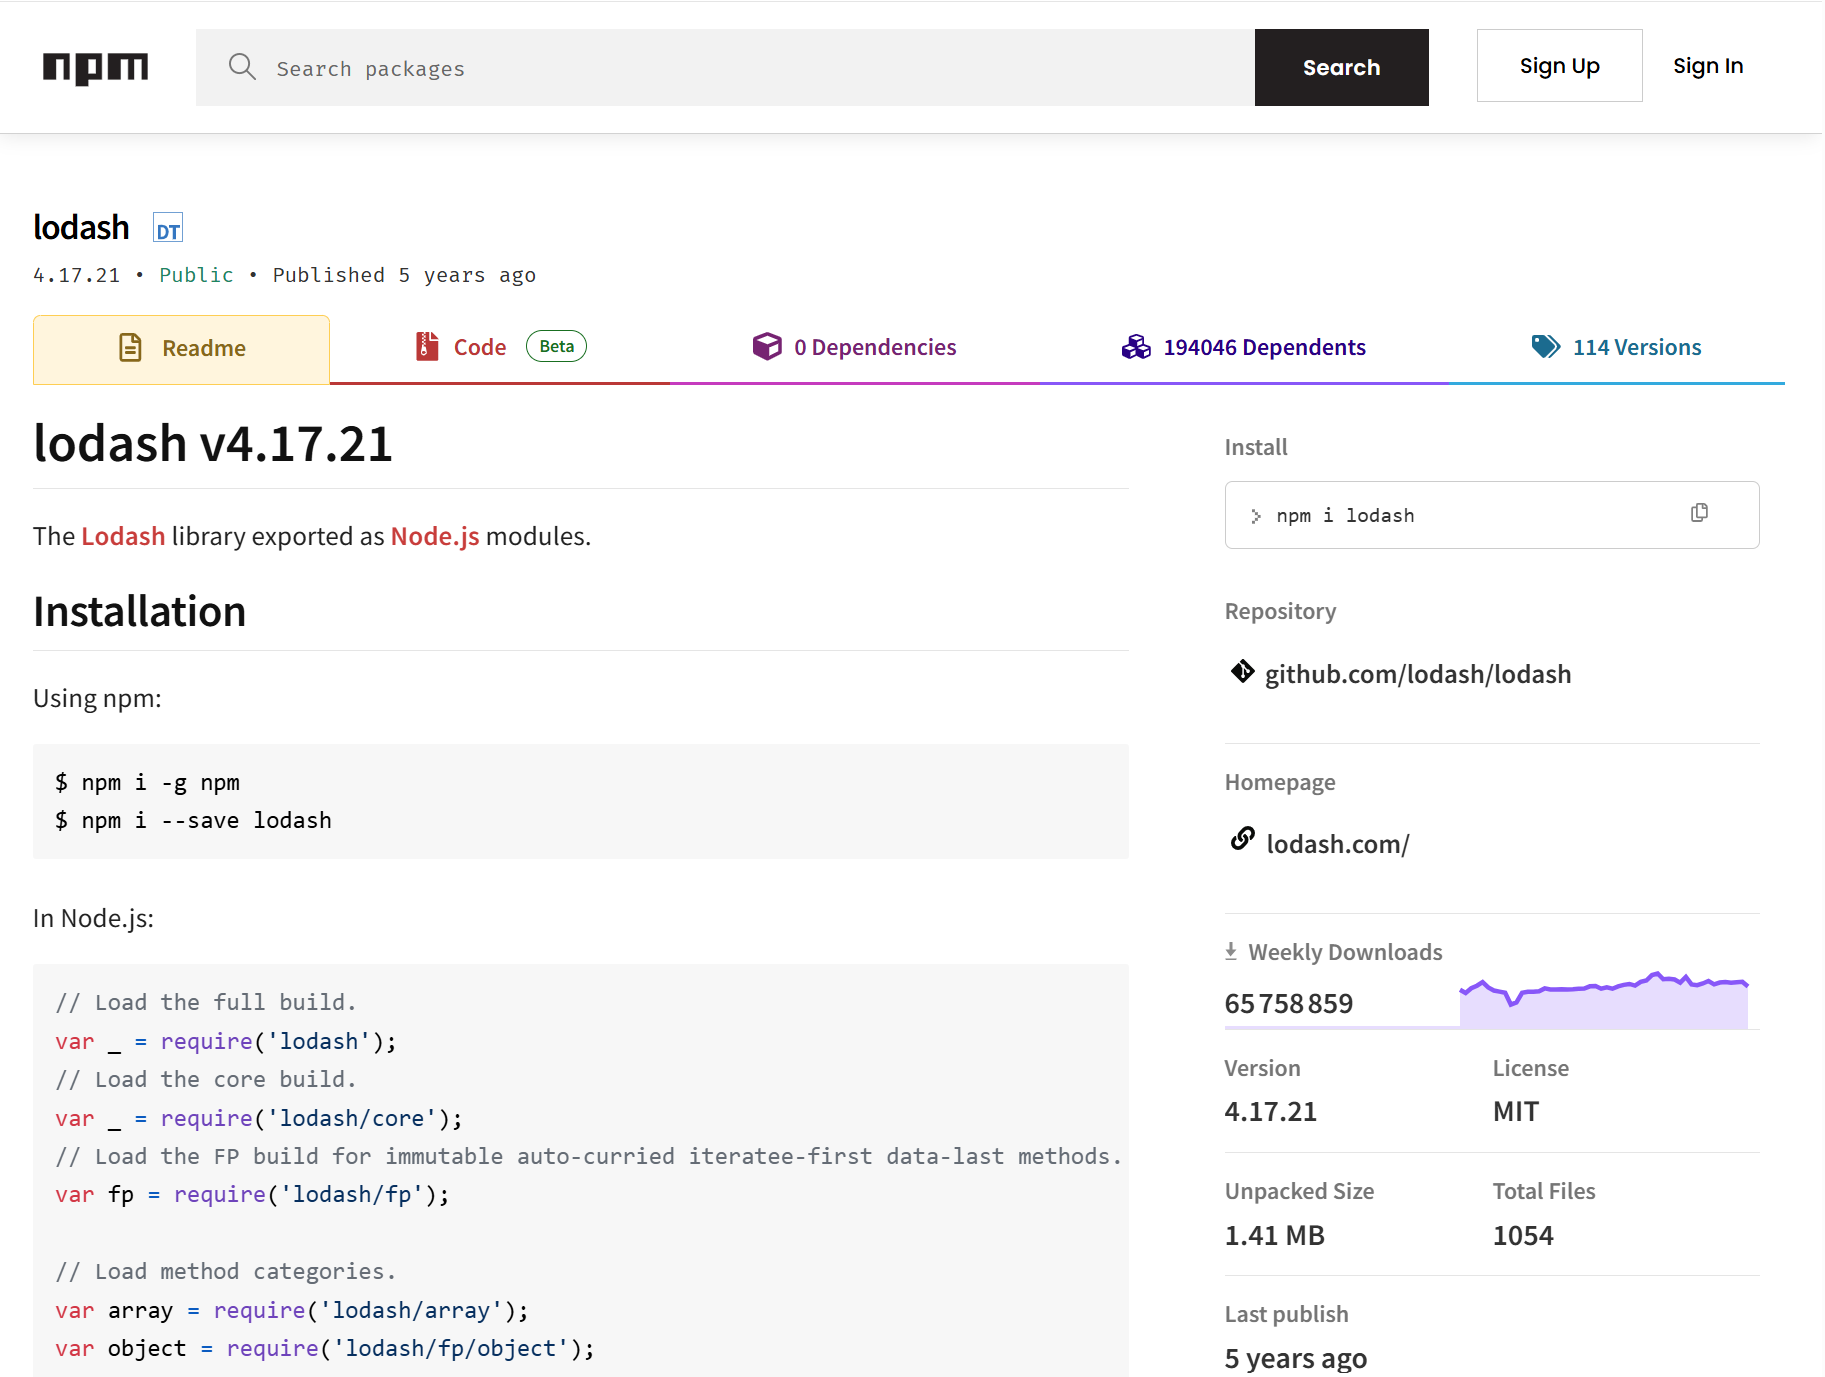This screenshot has height=1377, width=1825.
Task: Switch to the Code tab
Action: (480, 346)
